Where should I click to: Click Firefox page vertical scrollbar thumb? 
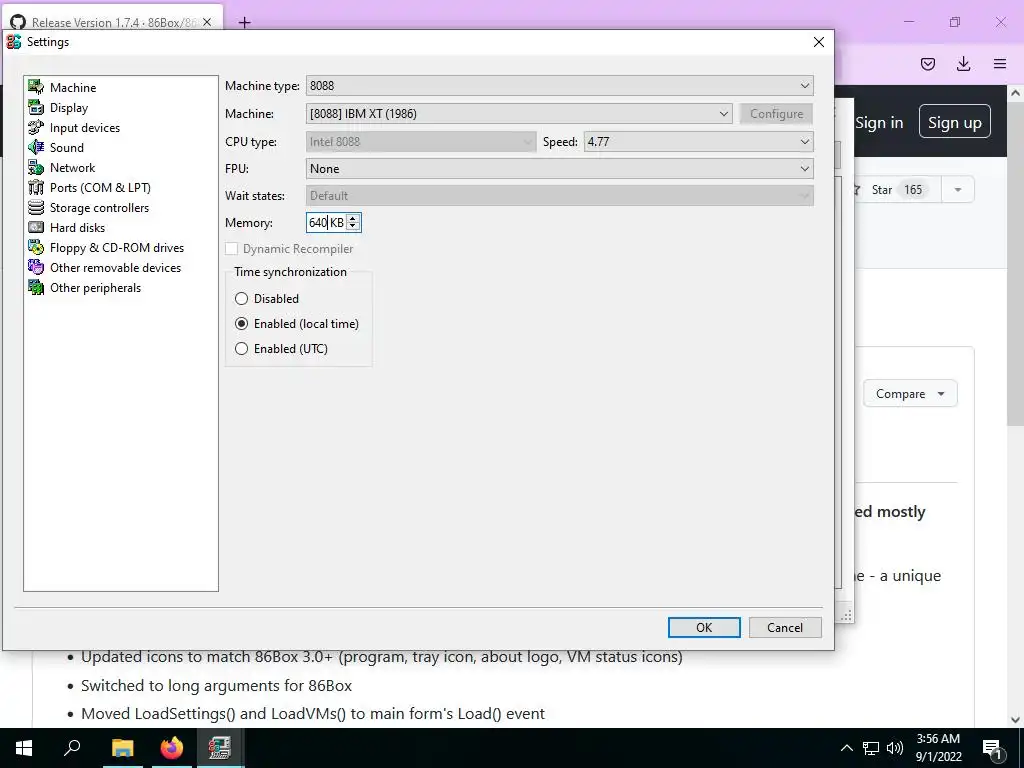coord(1016,264)
